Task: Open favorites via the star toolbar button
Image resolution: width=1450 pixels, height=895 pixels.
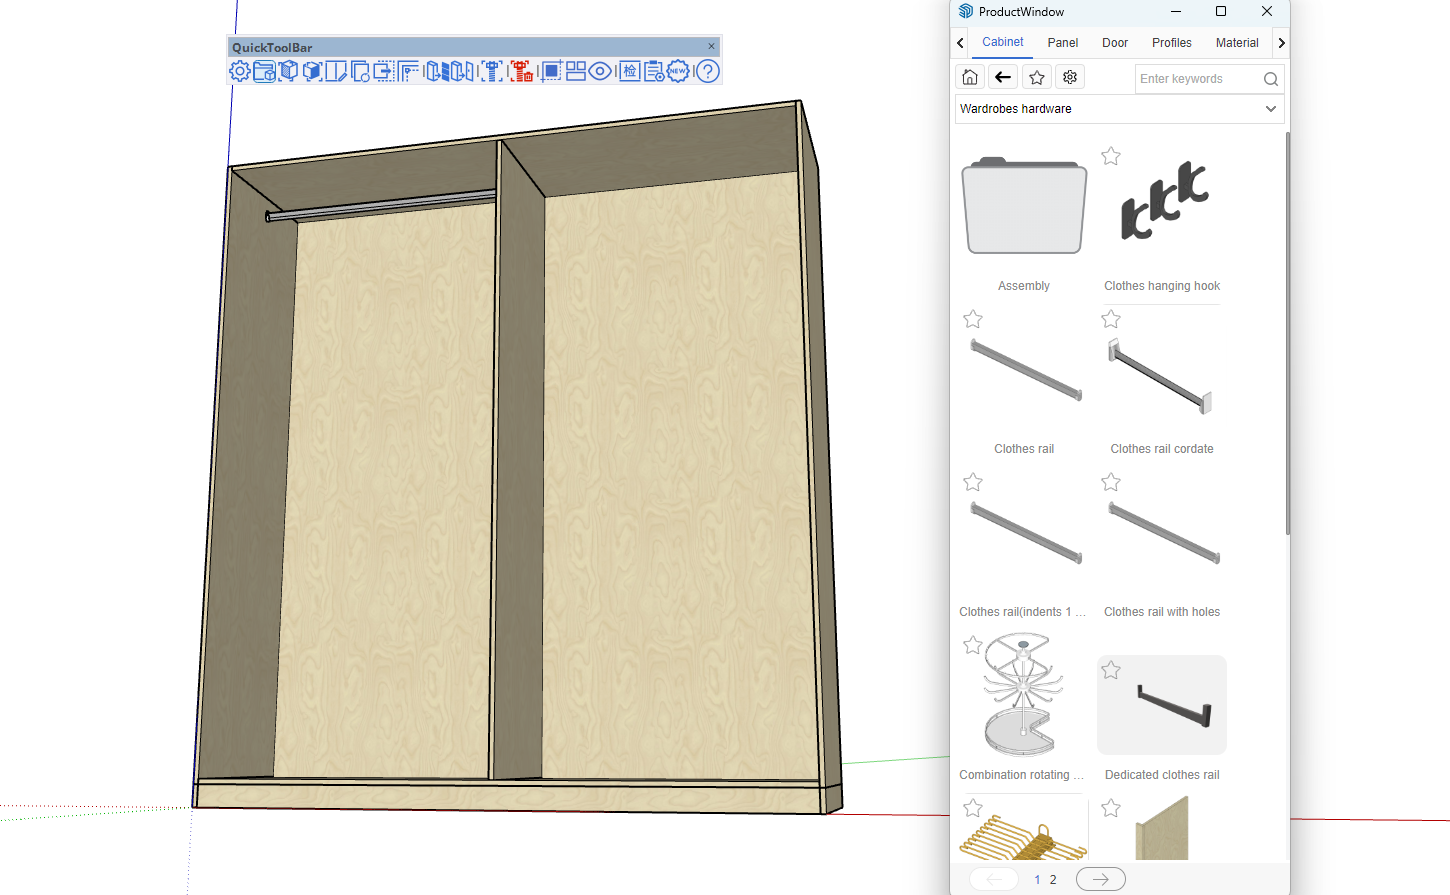Action: (x=1037, y=78)
